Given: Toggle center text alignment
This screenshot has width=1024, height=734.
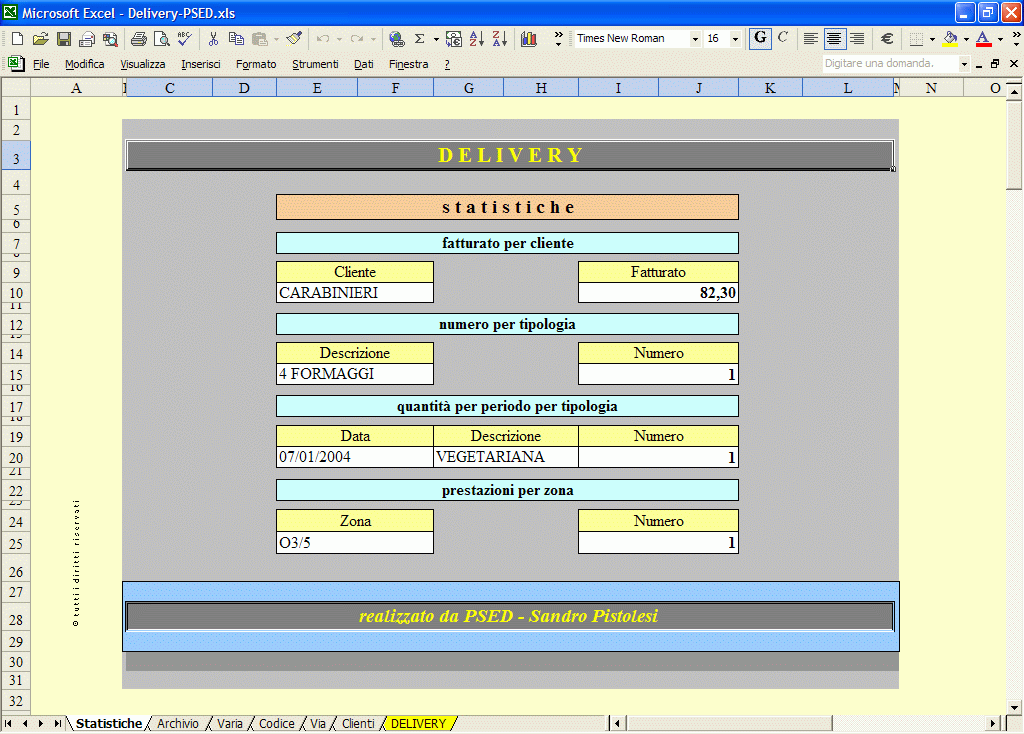Looking at the screenshot, I should click(x=834, y=39).
